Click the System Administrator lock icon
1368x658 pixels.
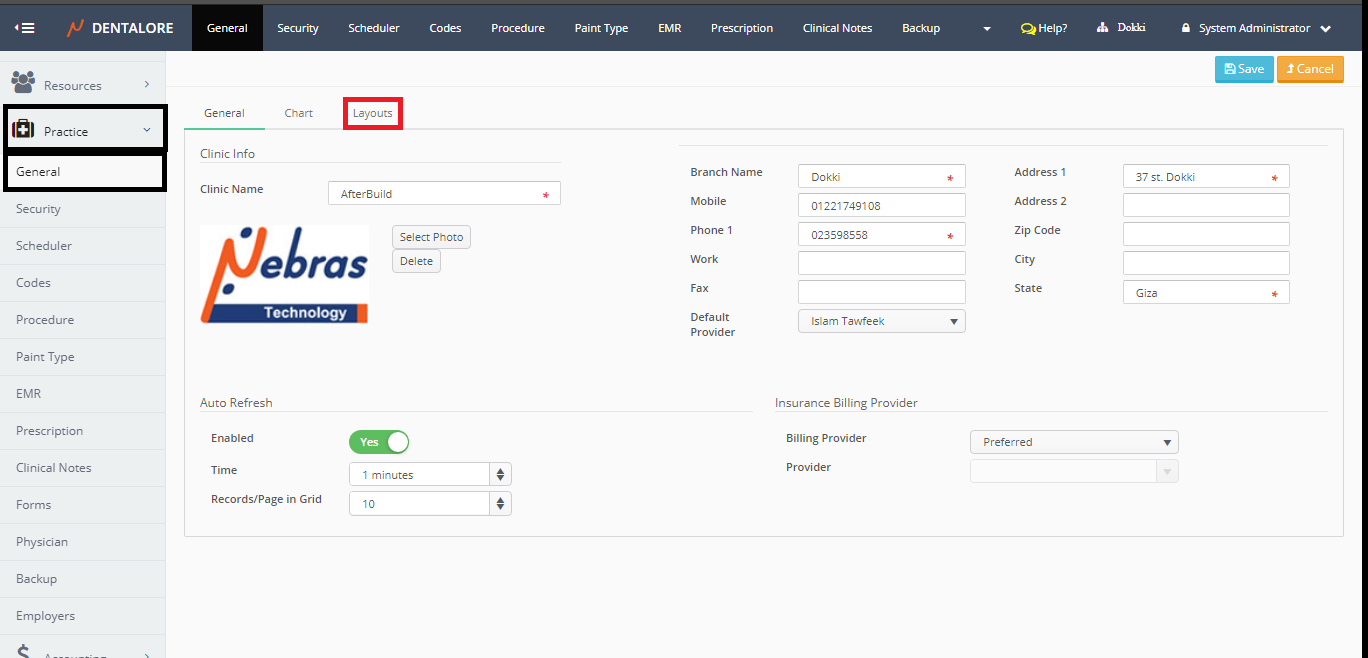click(x=1186, y=28)
